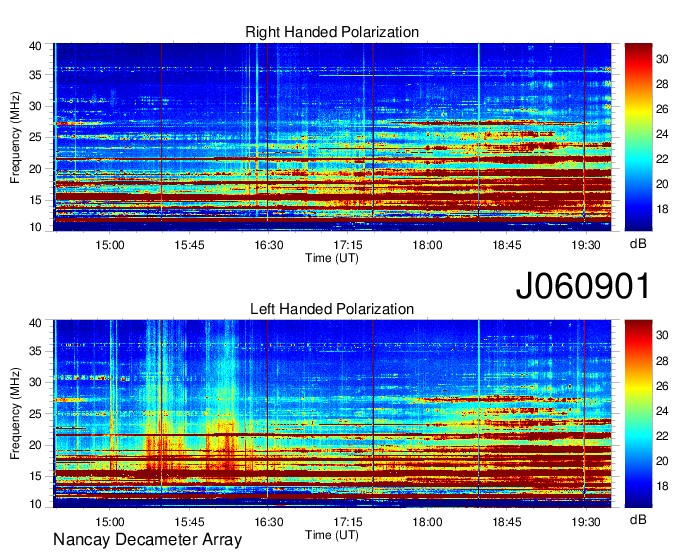Click 'Frequency (MHz)' axis label of Right Handed plot

[15, 137]
